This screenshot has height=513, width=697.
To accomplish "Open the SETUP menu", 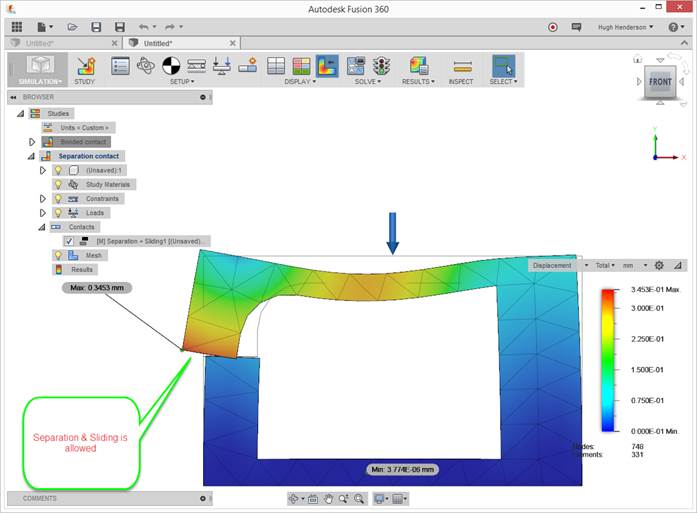I will point(182,82).
